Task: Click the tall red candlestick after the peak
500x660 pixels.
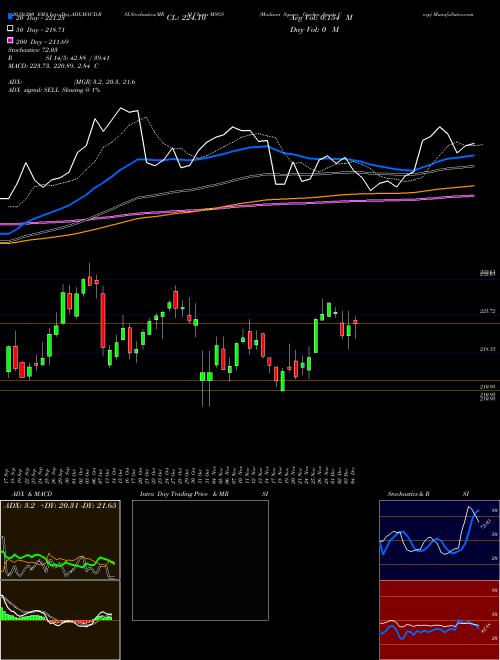Action: (103, 320)
